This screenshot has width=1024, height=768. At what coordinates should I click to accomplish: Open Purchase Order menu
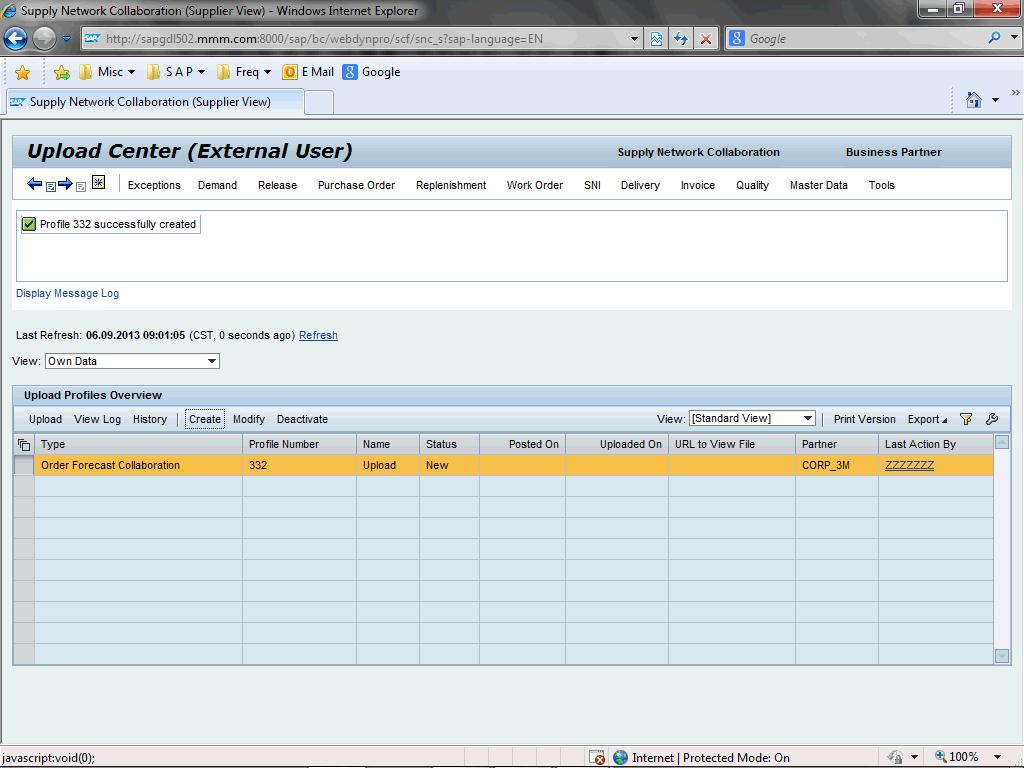[x=357, y=185]
